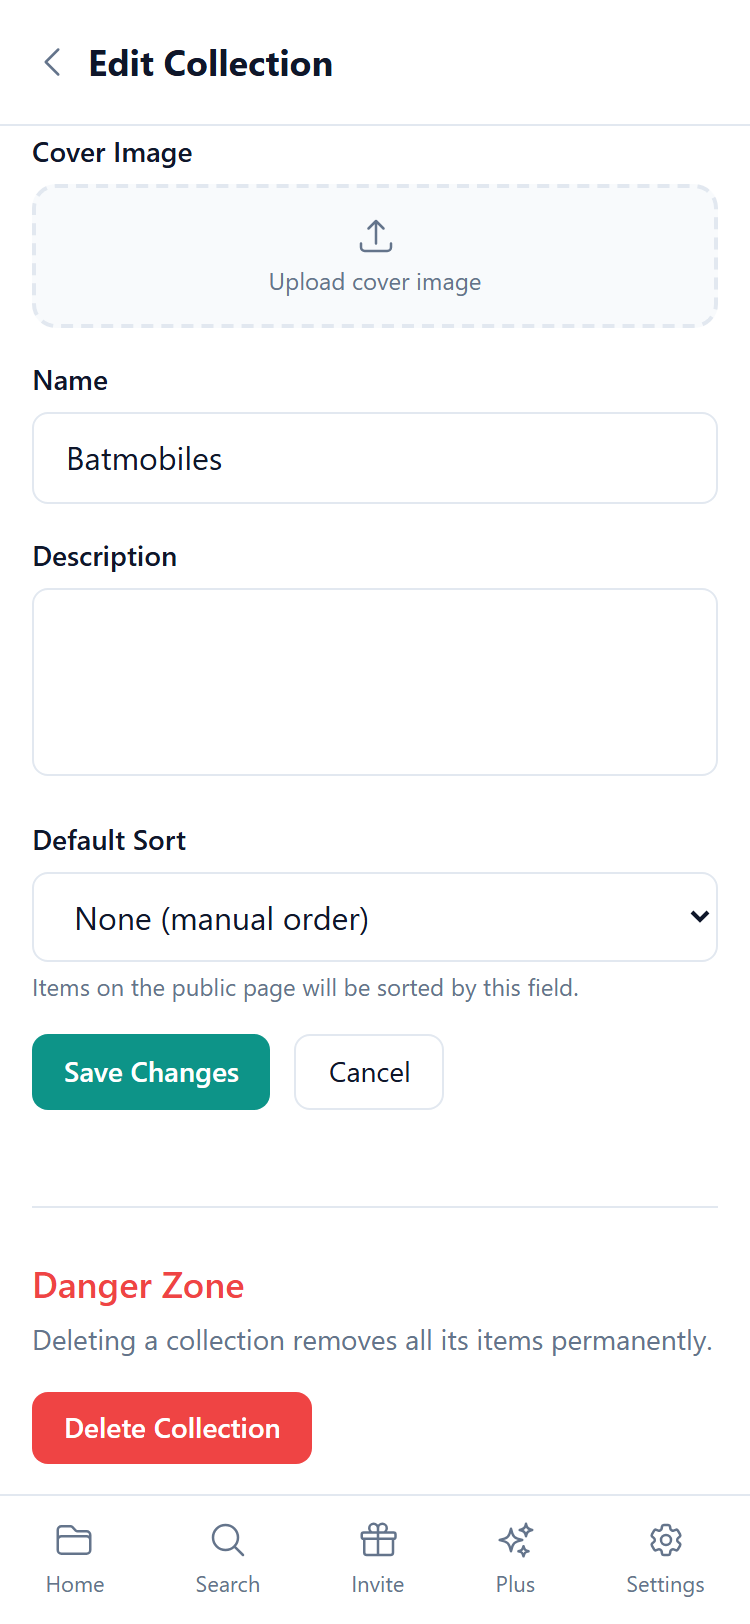Click the upload arrow icon
750x1624 pixels.
(375, 237)
